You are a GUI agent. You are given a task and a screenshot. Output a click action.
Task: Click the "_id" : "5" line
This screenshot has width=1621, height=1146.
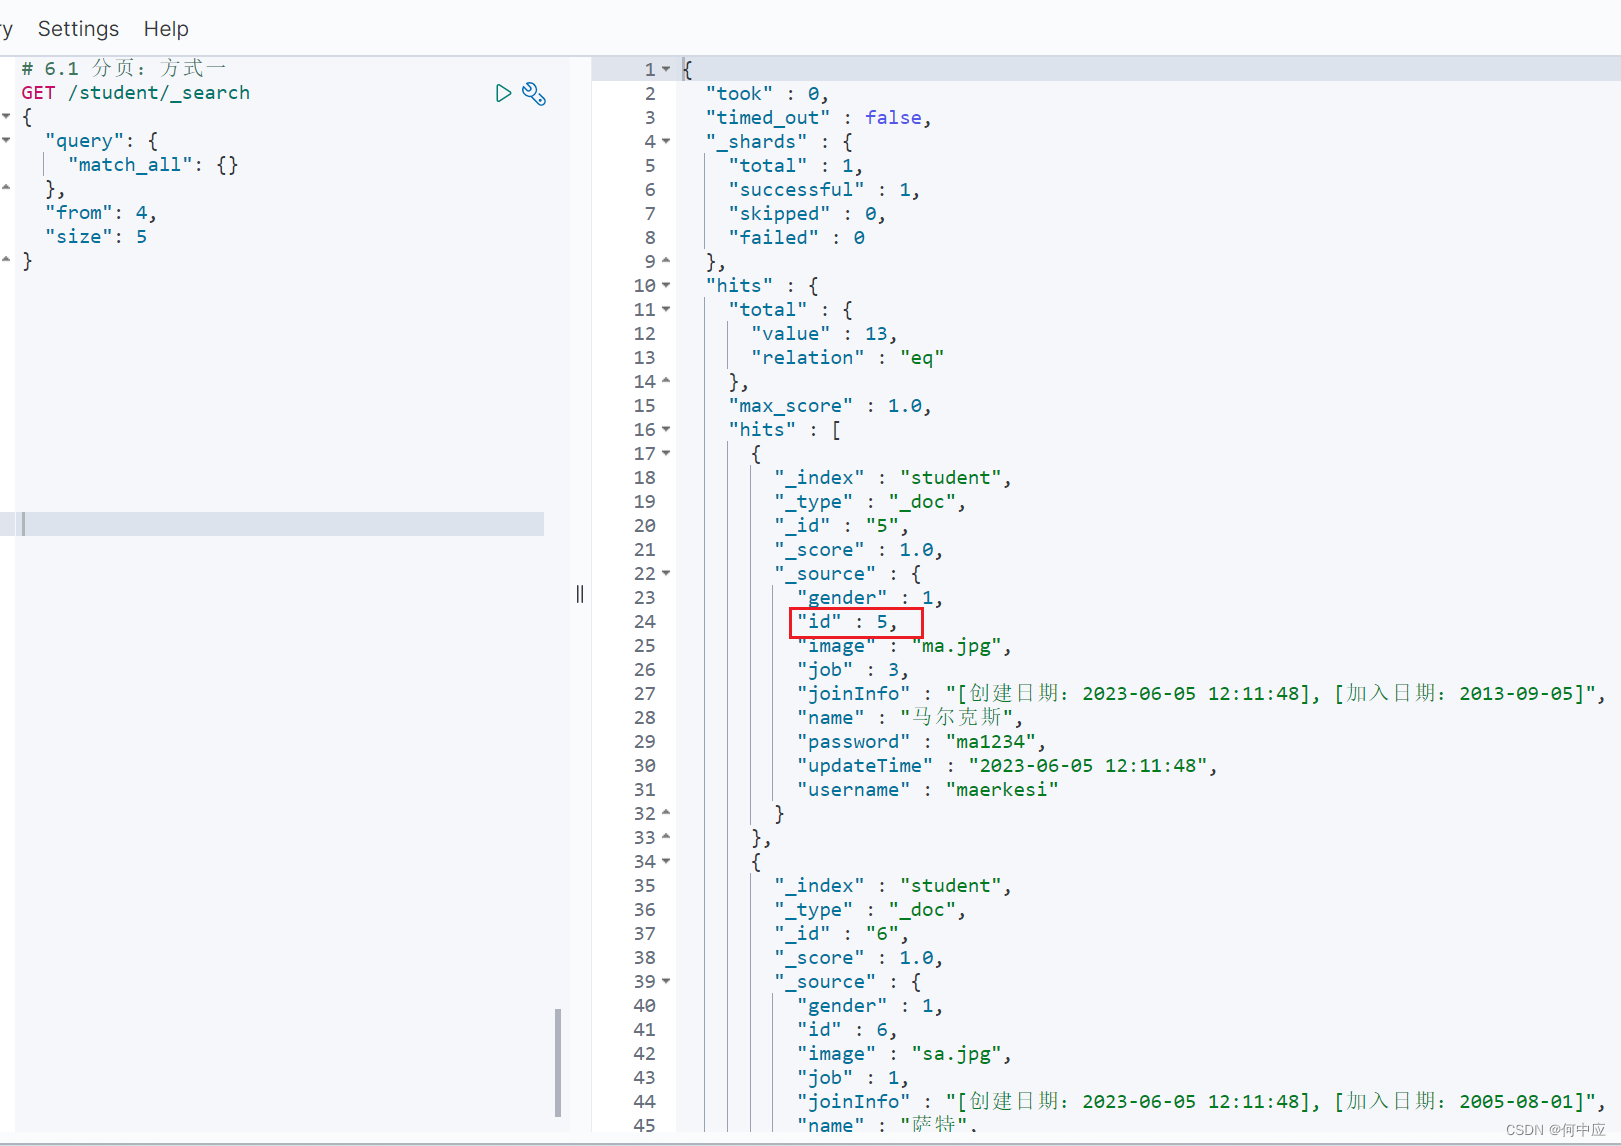click(841, 525)
